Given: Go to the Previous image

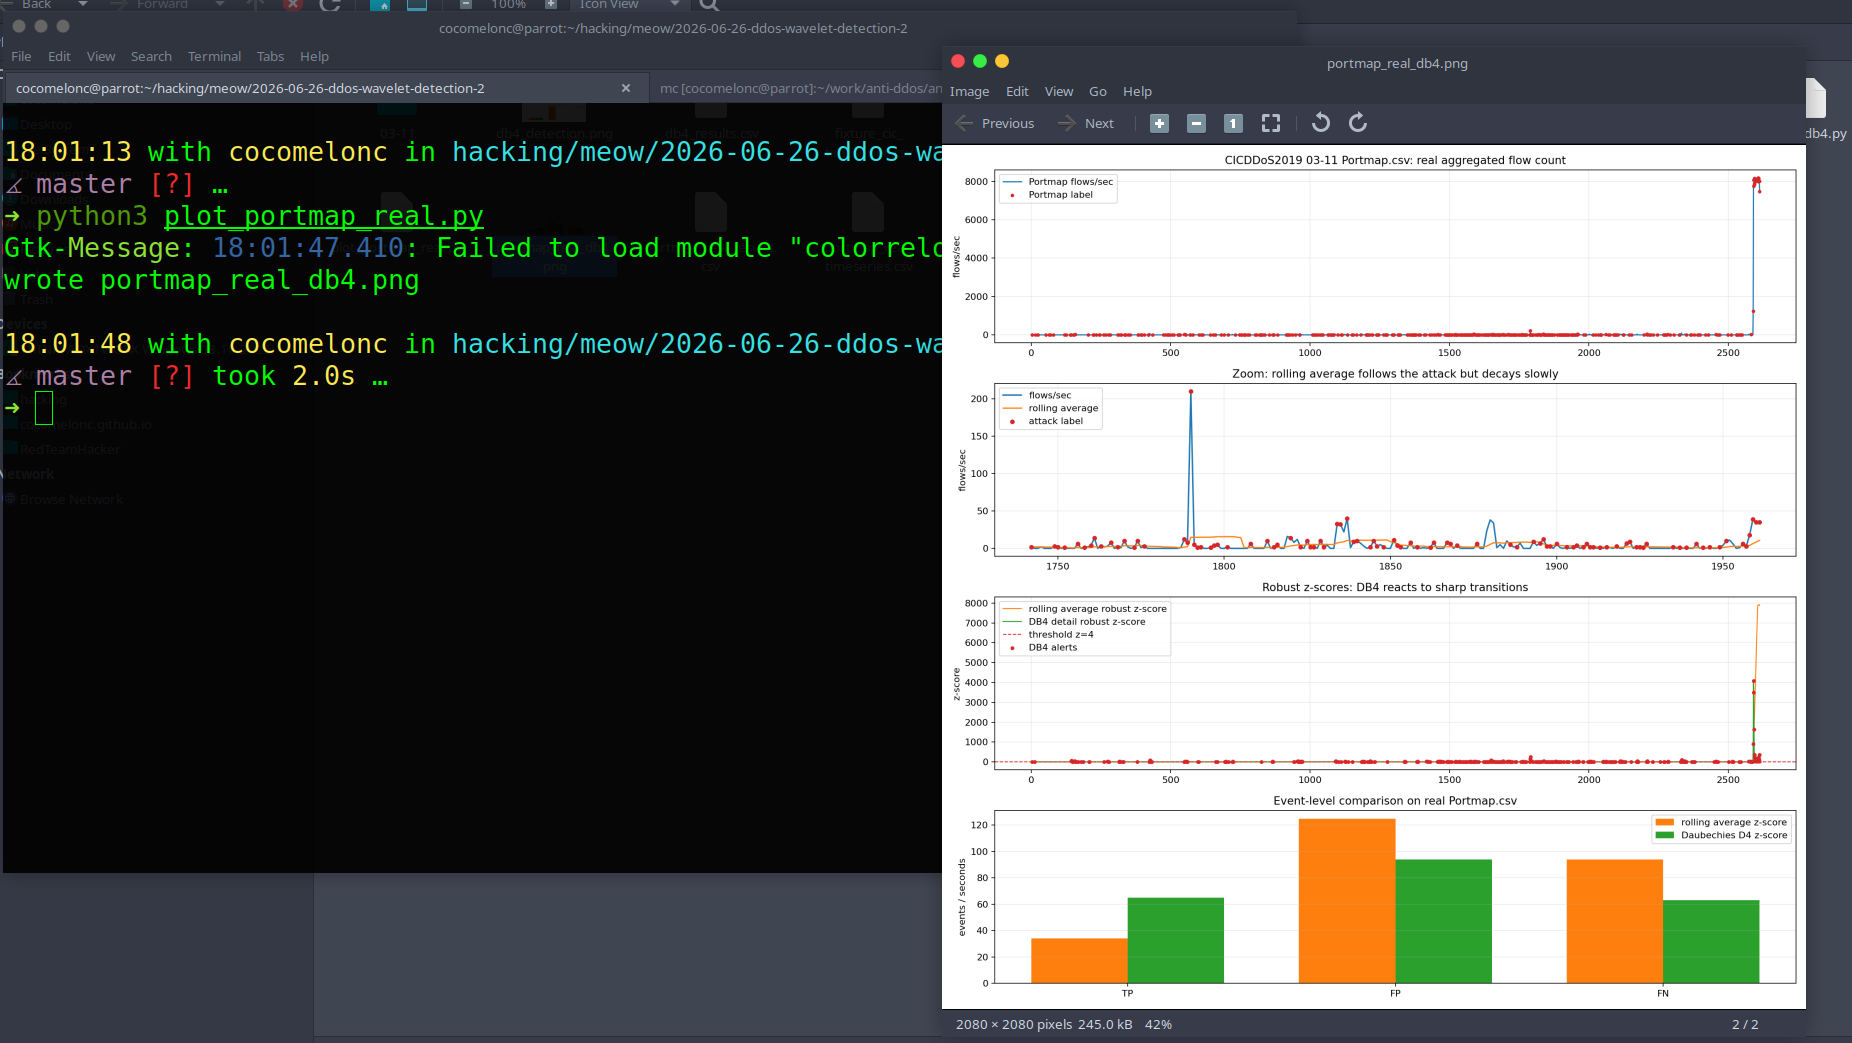Looking at the screenshot, I should (x=995, y=123).
